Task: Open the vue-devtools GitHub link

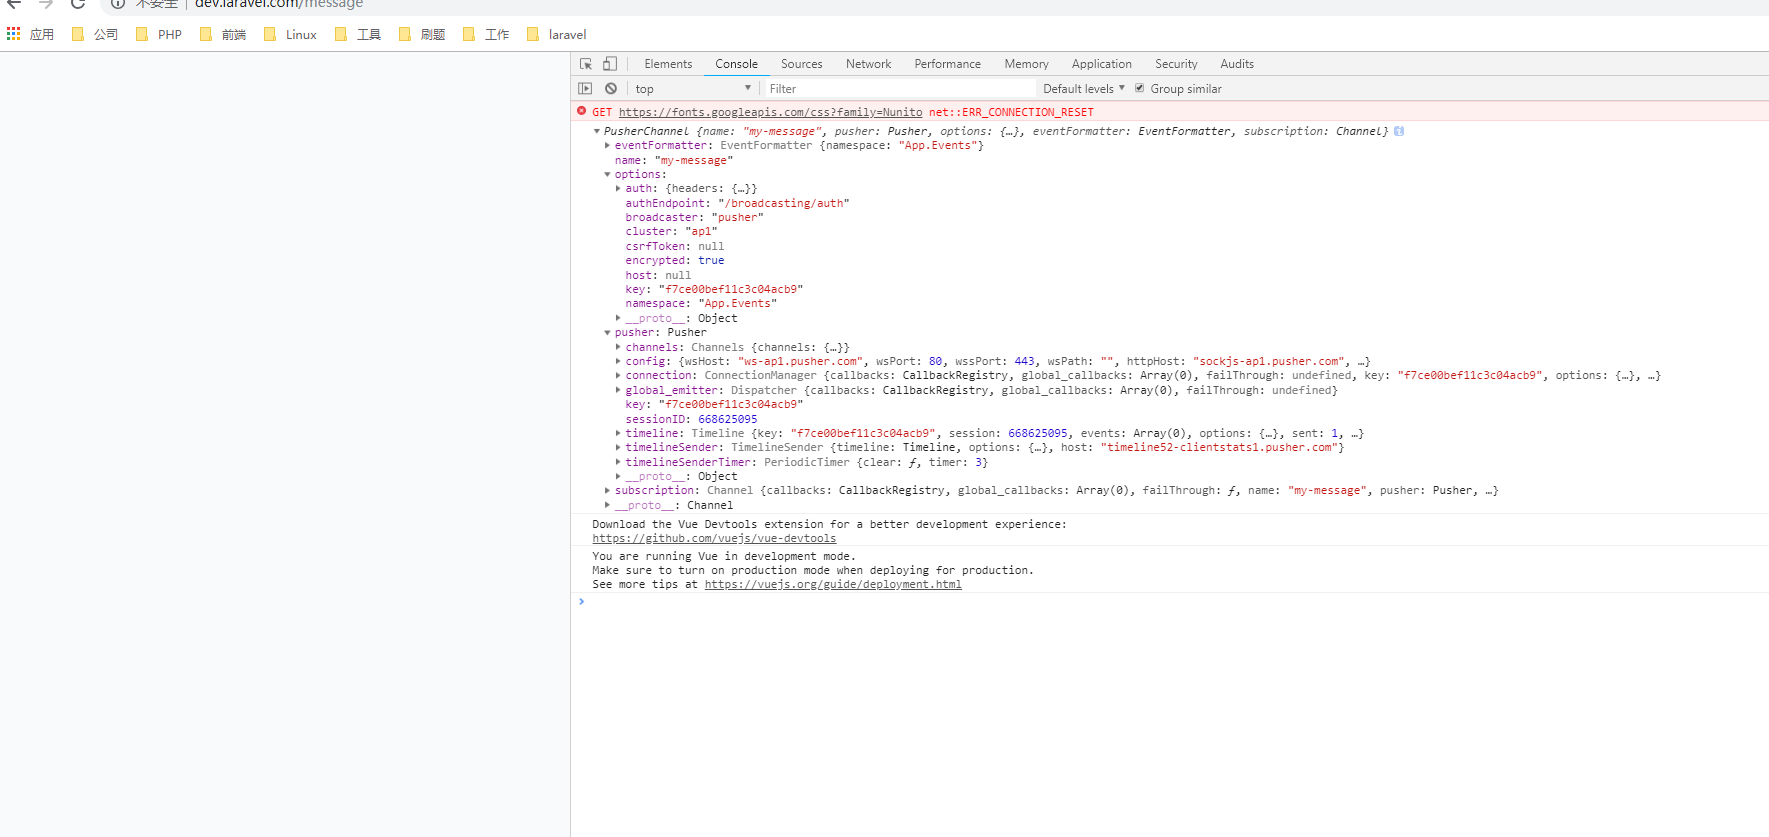Action: 714,539
